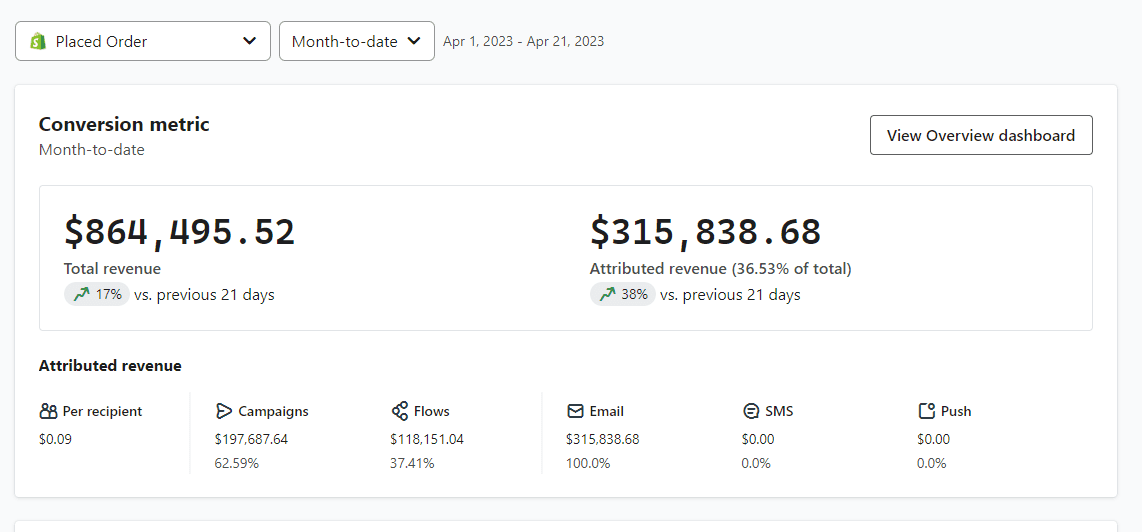
Task: Click the Flows branching icon
Action: tap(399, 411)
